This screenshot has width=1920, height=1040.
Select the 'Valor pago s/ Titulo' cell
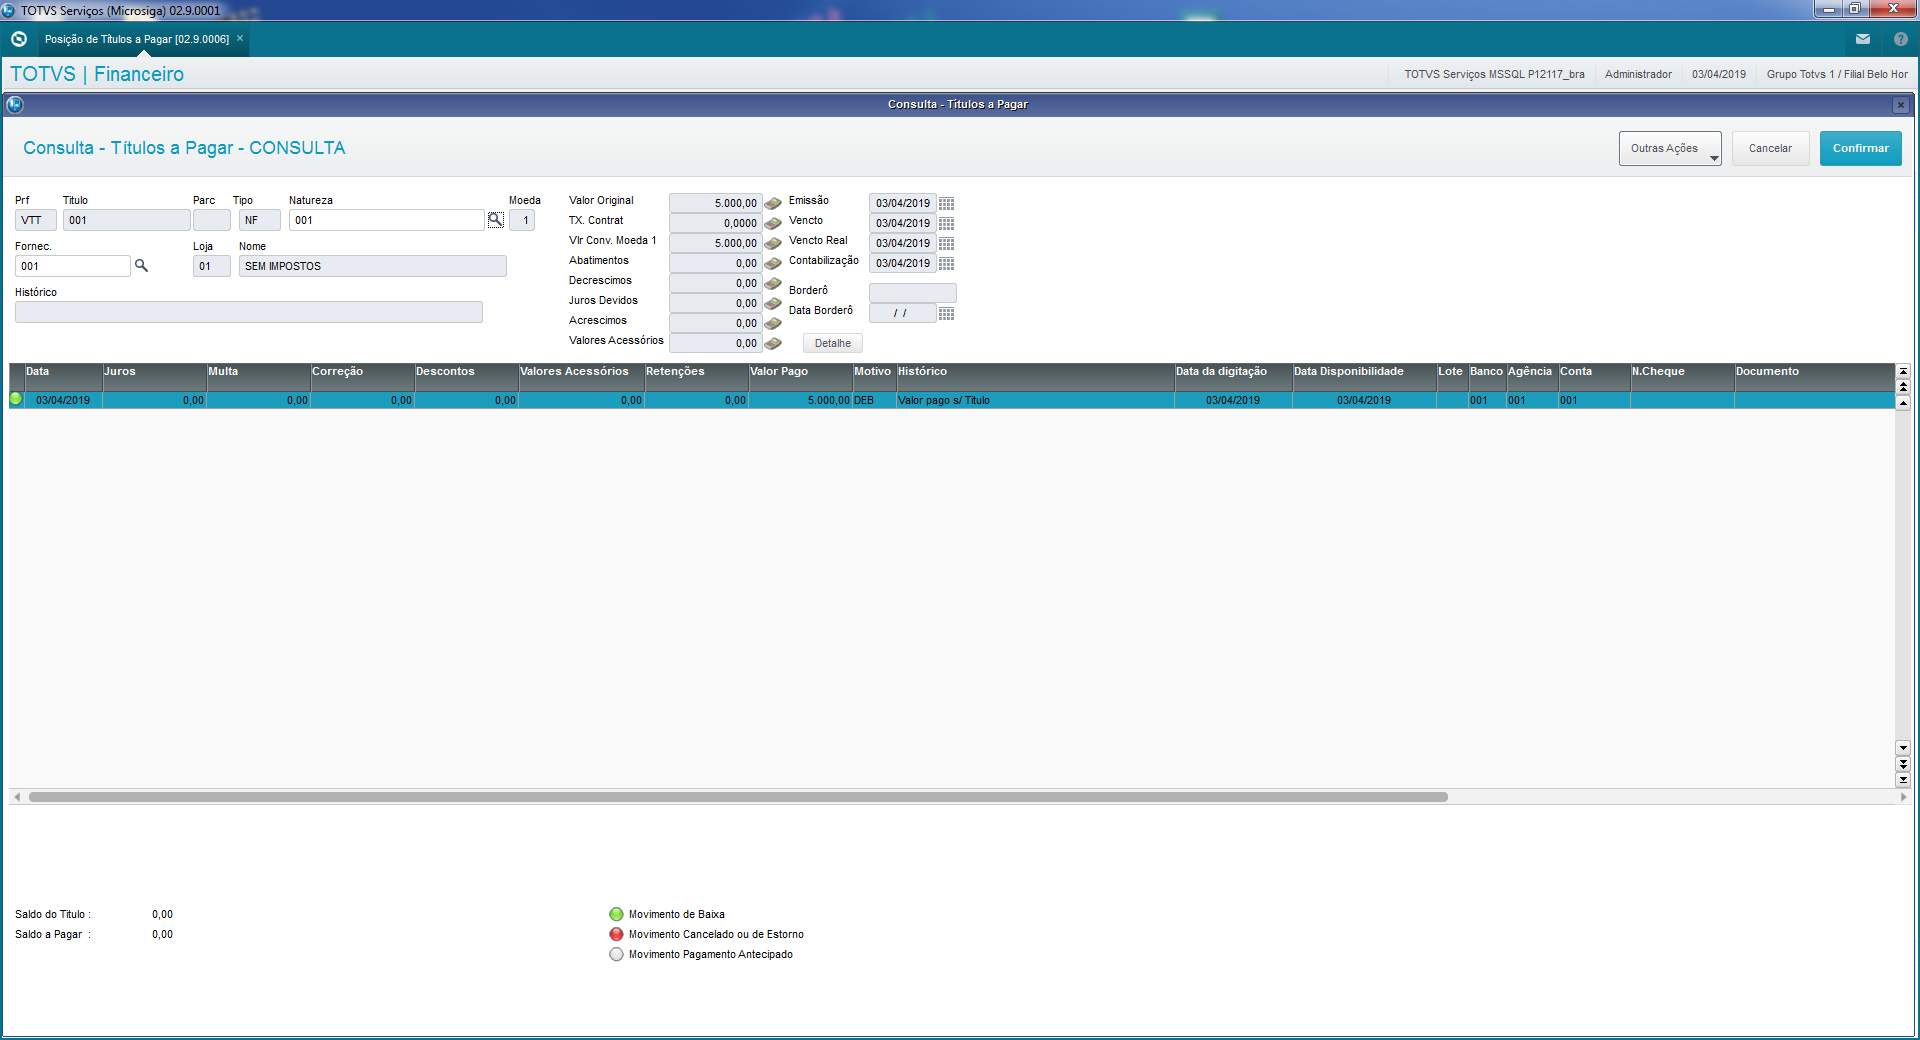[x=1035, y=400]
